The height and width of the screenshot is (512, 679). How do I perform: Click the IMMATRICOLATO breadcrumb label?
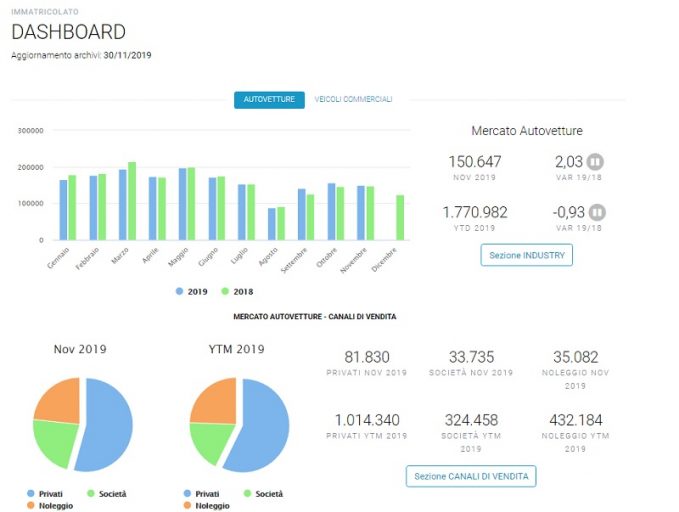pos(45,12)
